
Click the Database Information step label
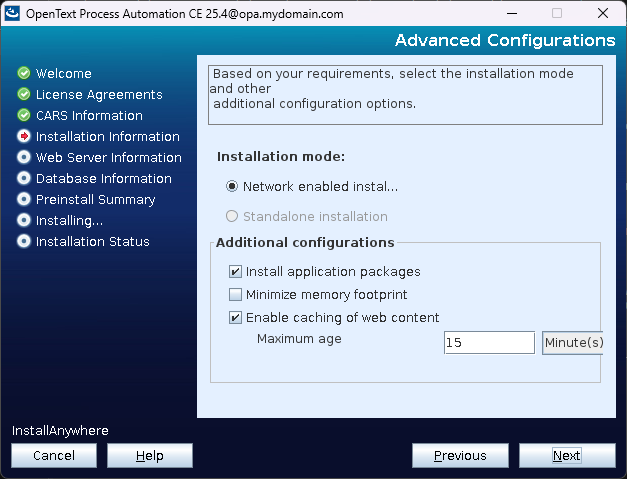[104, 178]
